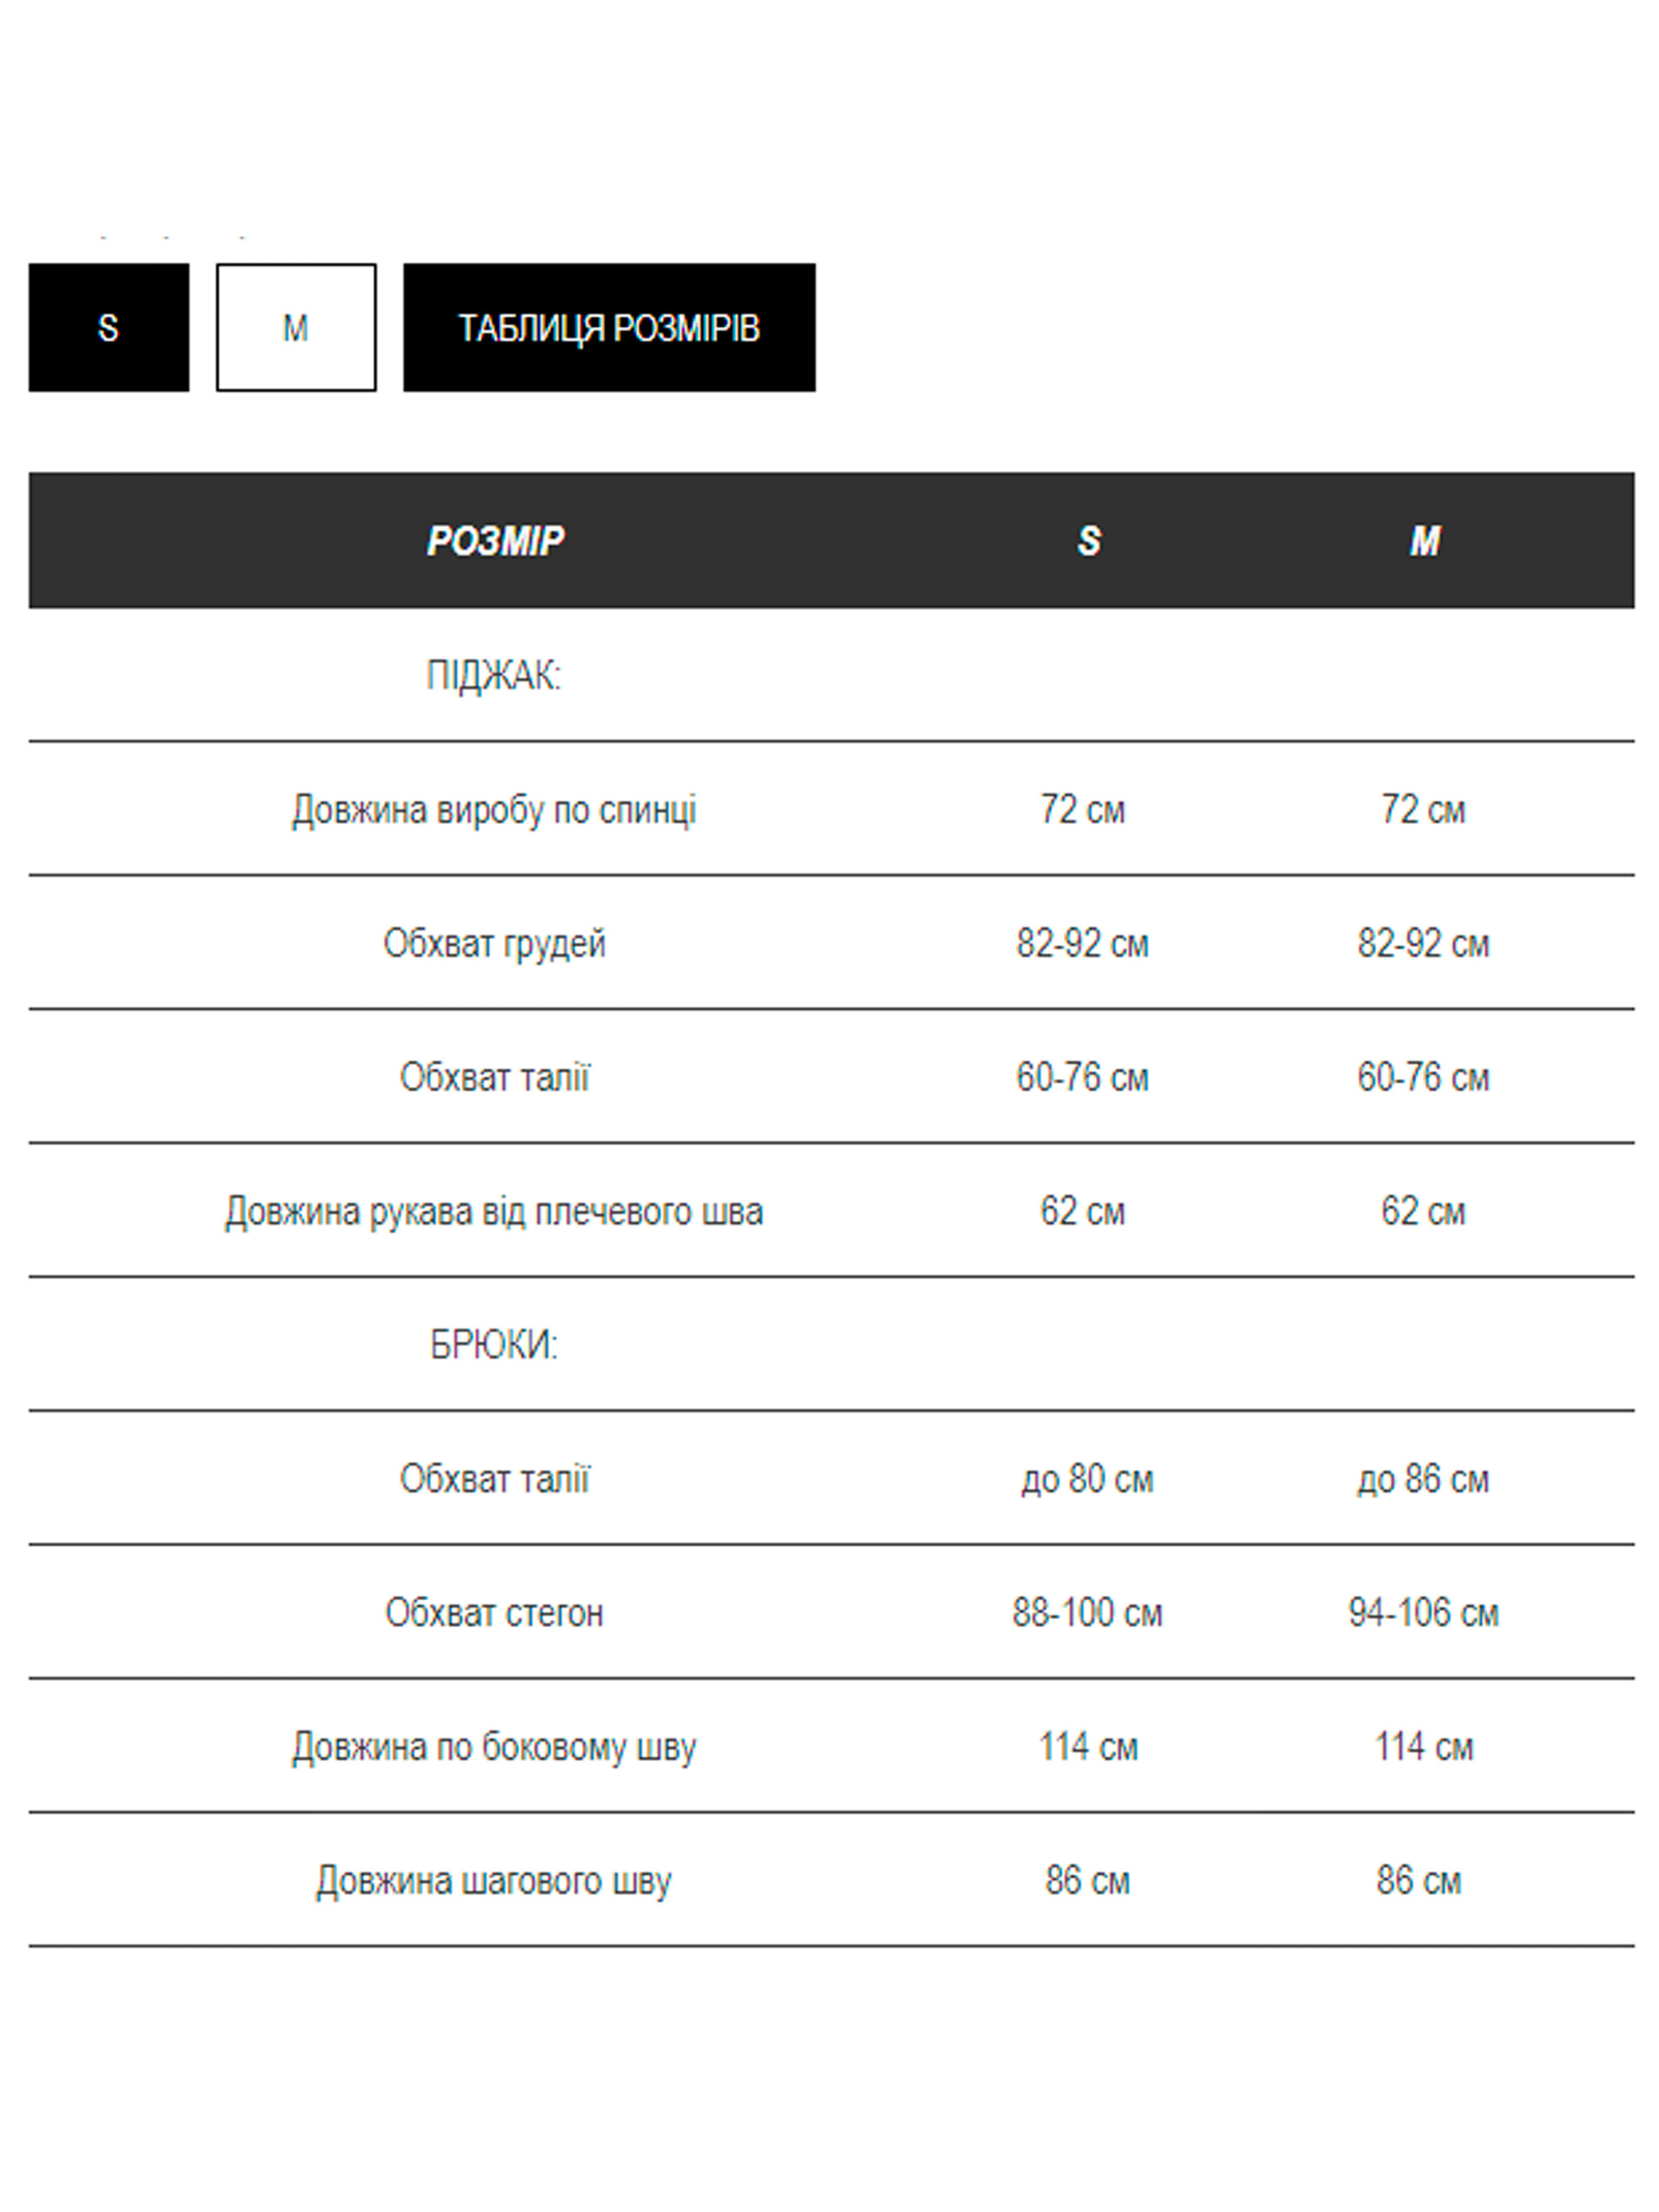1659x2212 pixels.
Task: Click the Довжина по боковому шву label
Action: [x=494, y=1747]
